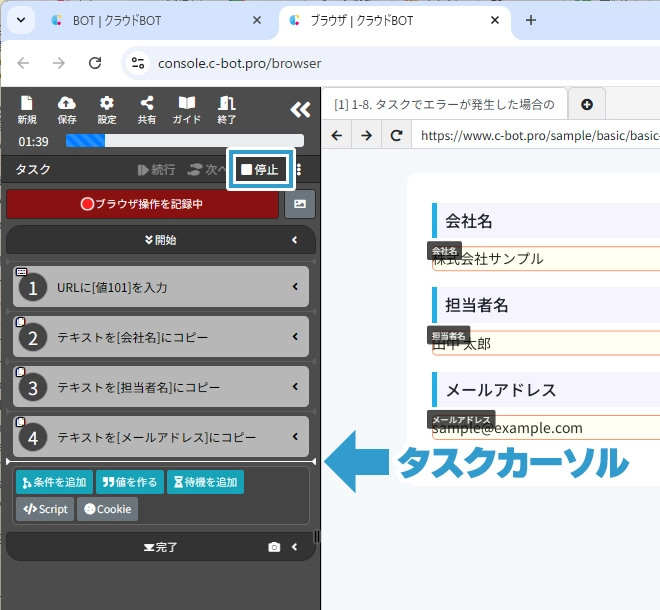Click the camera icon in 完了 row
The width and height of the screenshot is (660, 610).
[x=274, y=547]
